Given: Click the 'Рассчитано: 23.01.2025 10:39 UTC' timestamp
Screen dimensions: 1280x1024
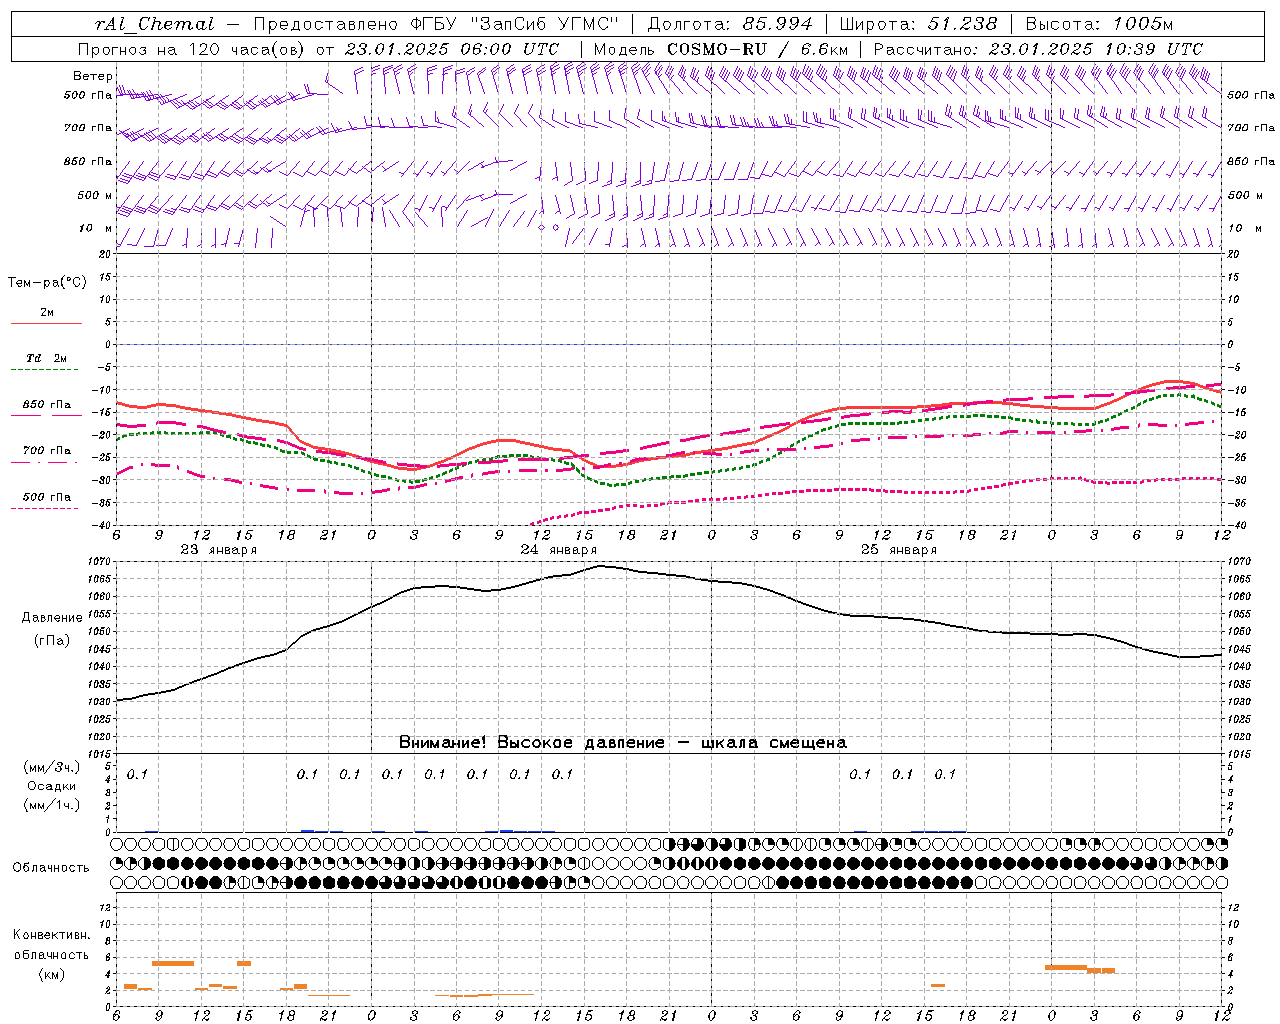Looking at the screenshot, I should click(1038, 49).
